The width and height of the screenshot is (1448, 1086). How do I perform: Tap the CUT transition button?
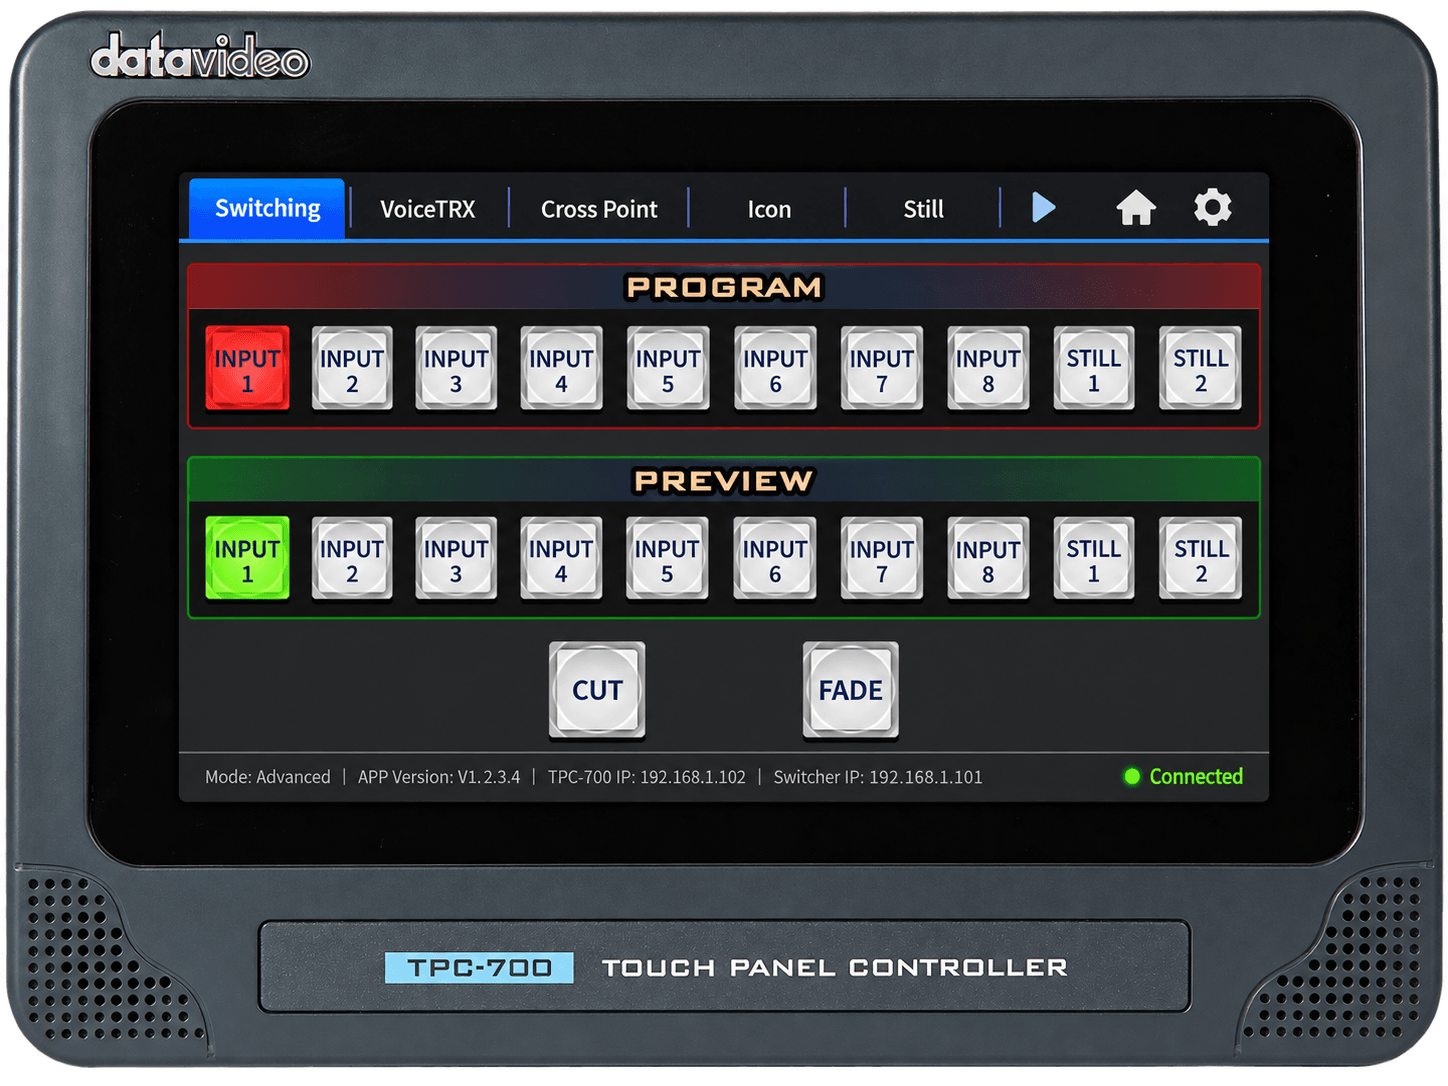pyautogui.click(x=597, y=690)
